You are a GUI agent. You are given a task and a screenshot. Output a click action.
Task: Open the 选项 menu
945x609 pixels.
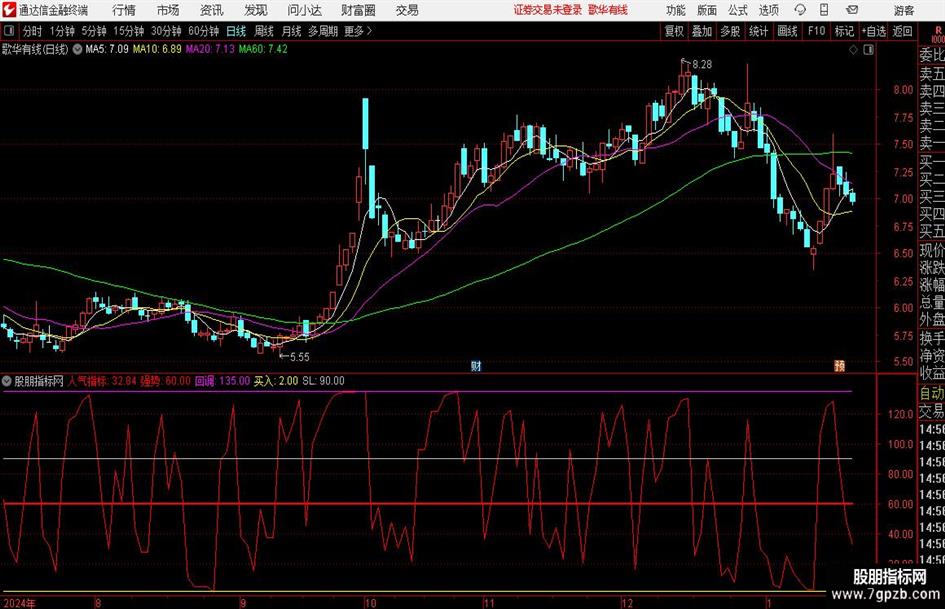coord(768,10)
